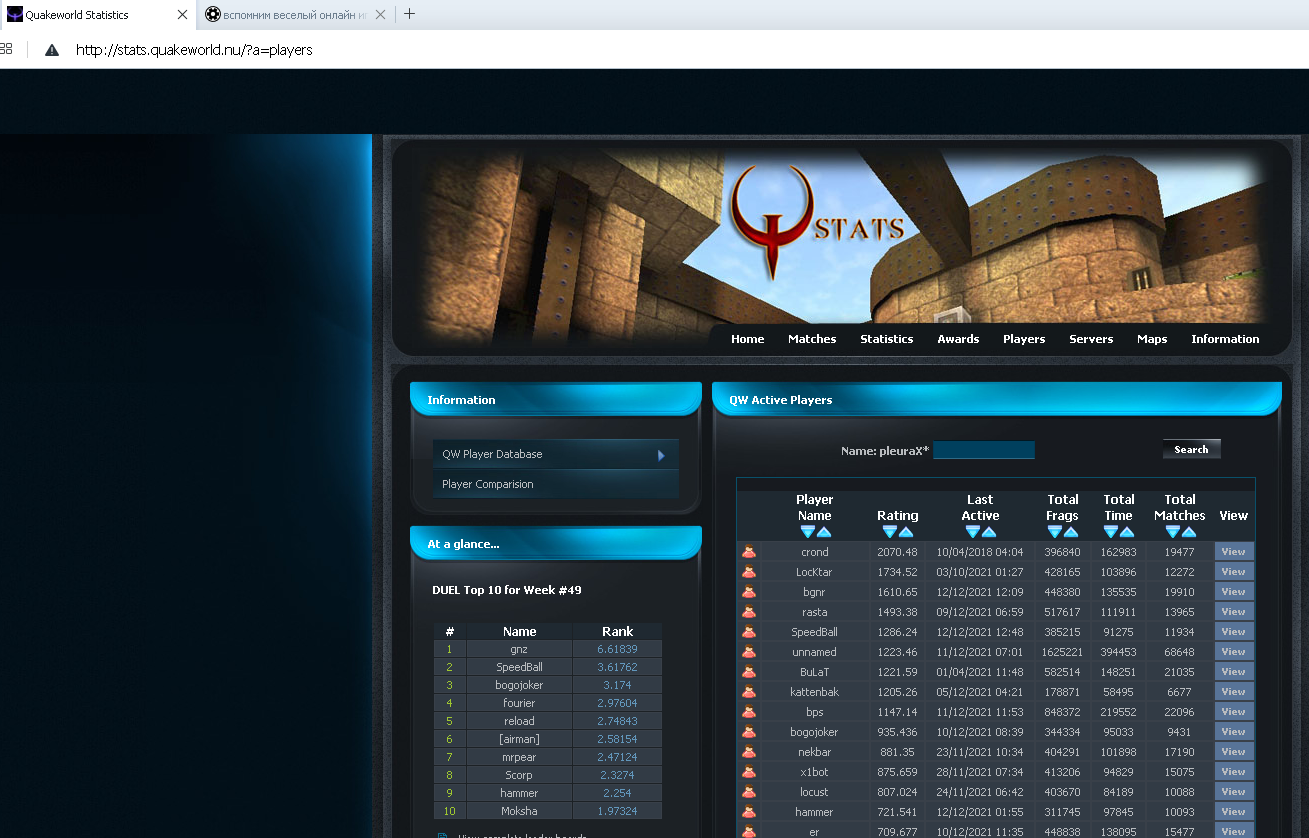Image resolution: width=1309 pixels, height=838 pixels.
Task: Click player avatar icon for nekbar
Action: click(x=749, y=752)
